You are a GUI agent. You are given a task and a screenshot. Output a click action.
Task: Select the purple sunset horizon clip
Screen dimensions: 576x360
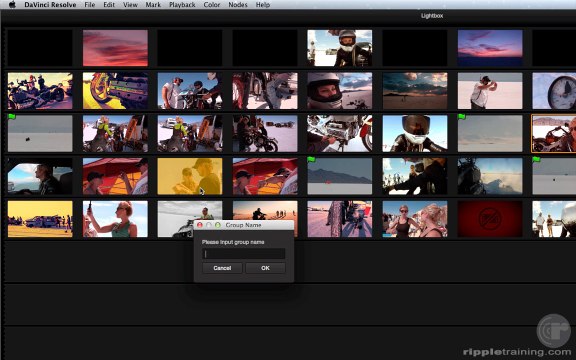pos(490,48)
